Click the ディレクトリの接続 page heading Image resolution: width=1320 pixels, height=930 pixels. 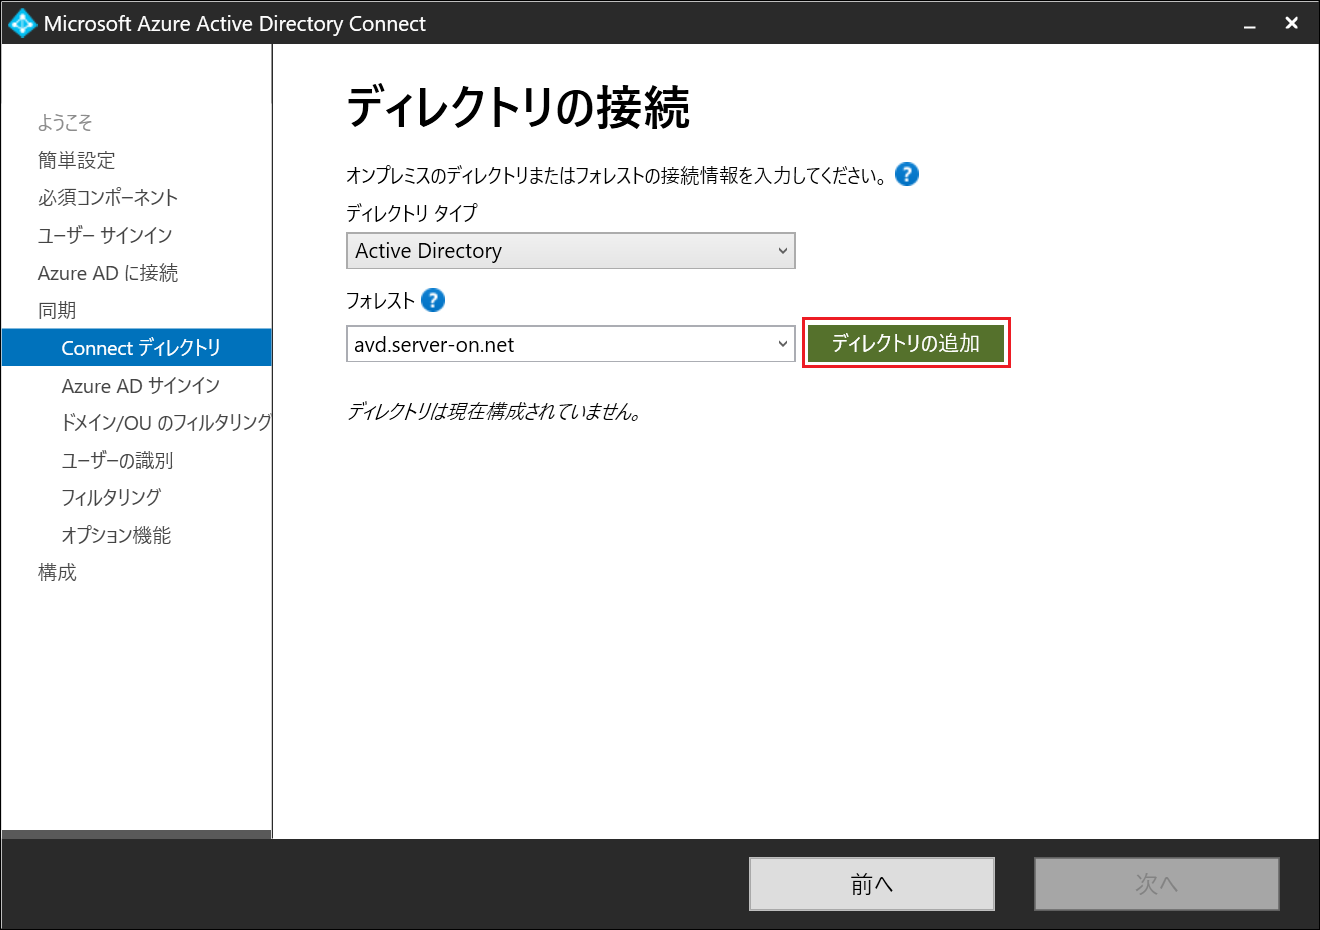[518, 107]
